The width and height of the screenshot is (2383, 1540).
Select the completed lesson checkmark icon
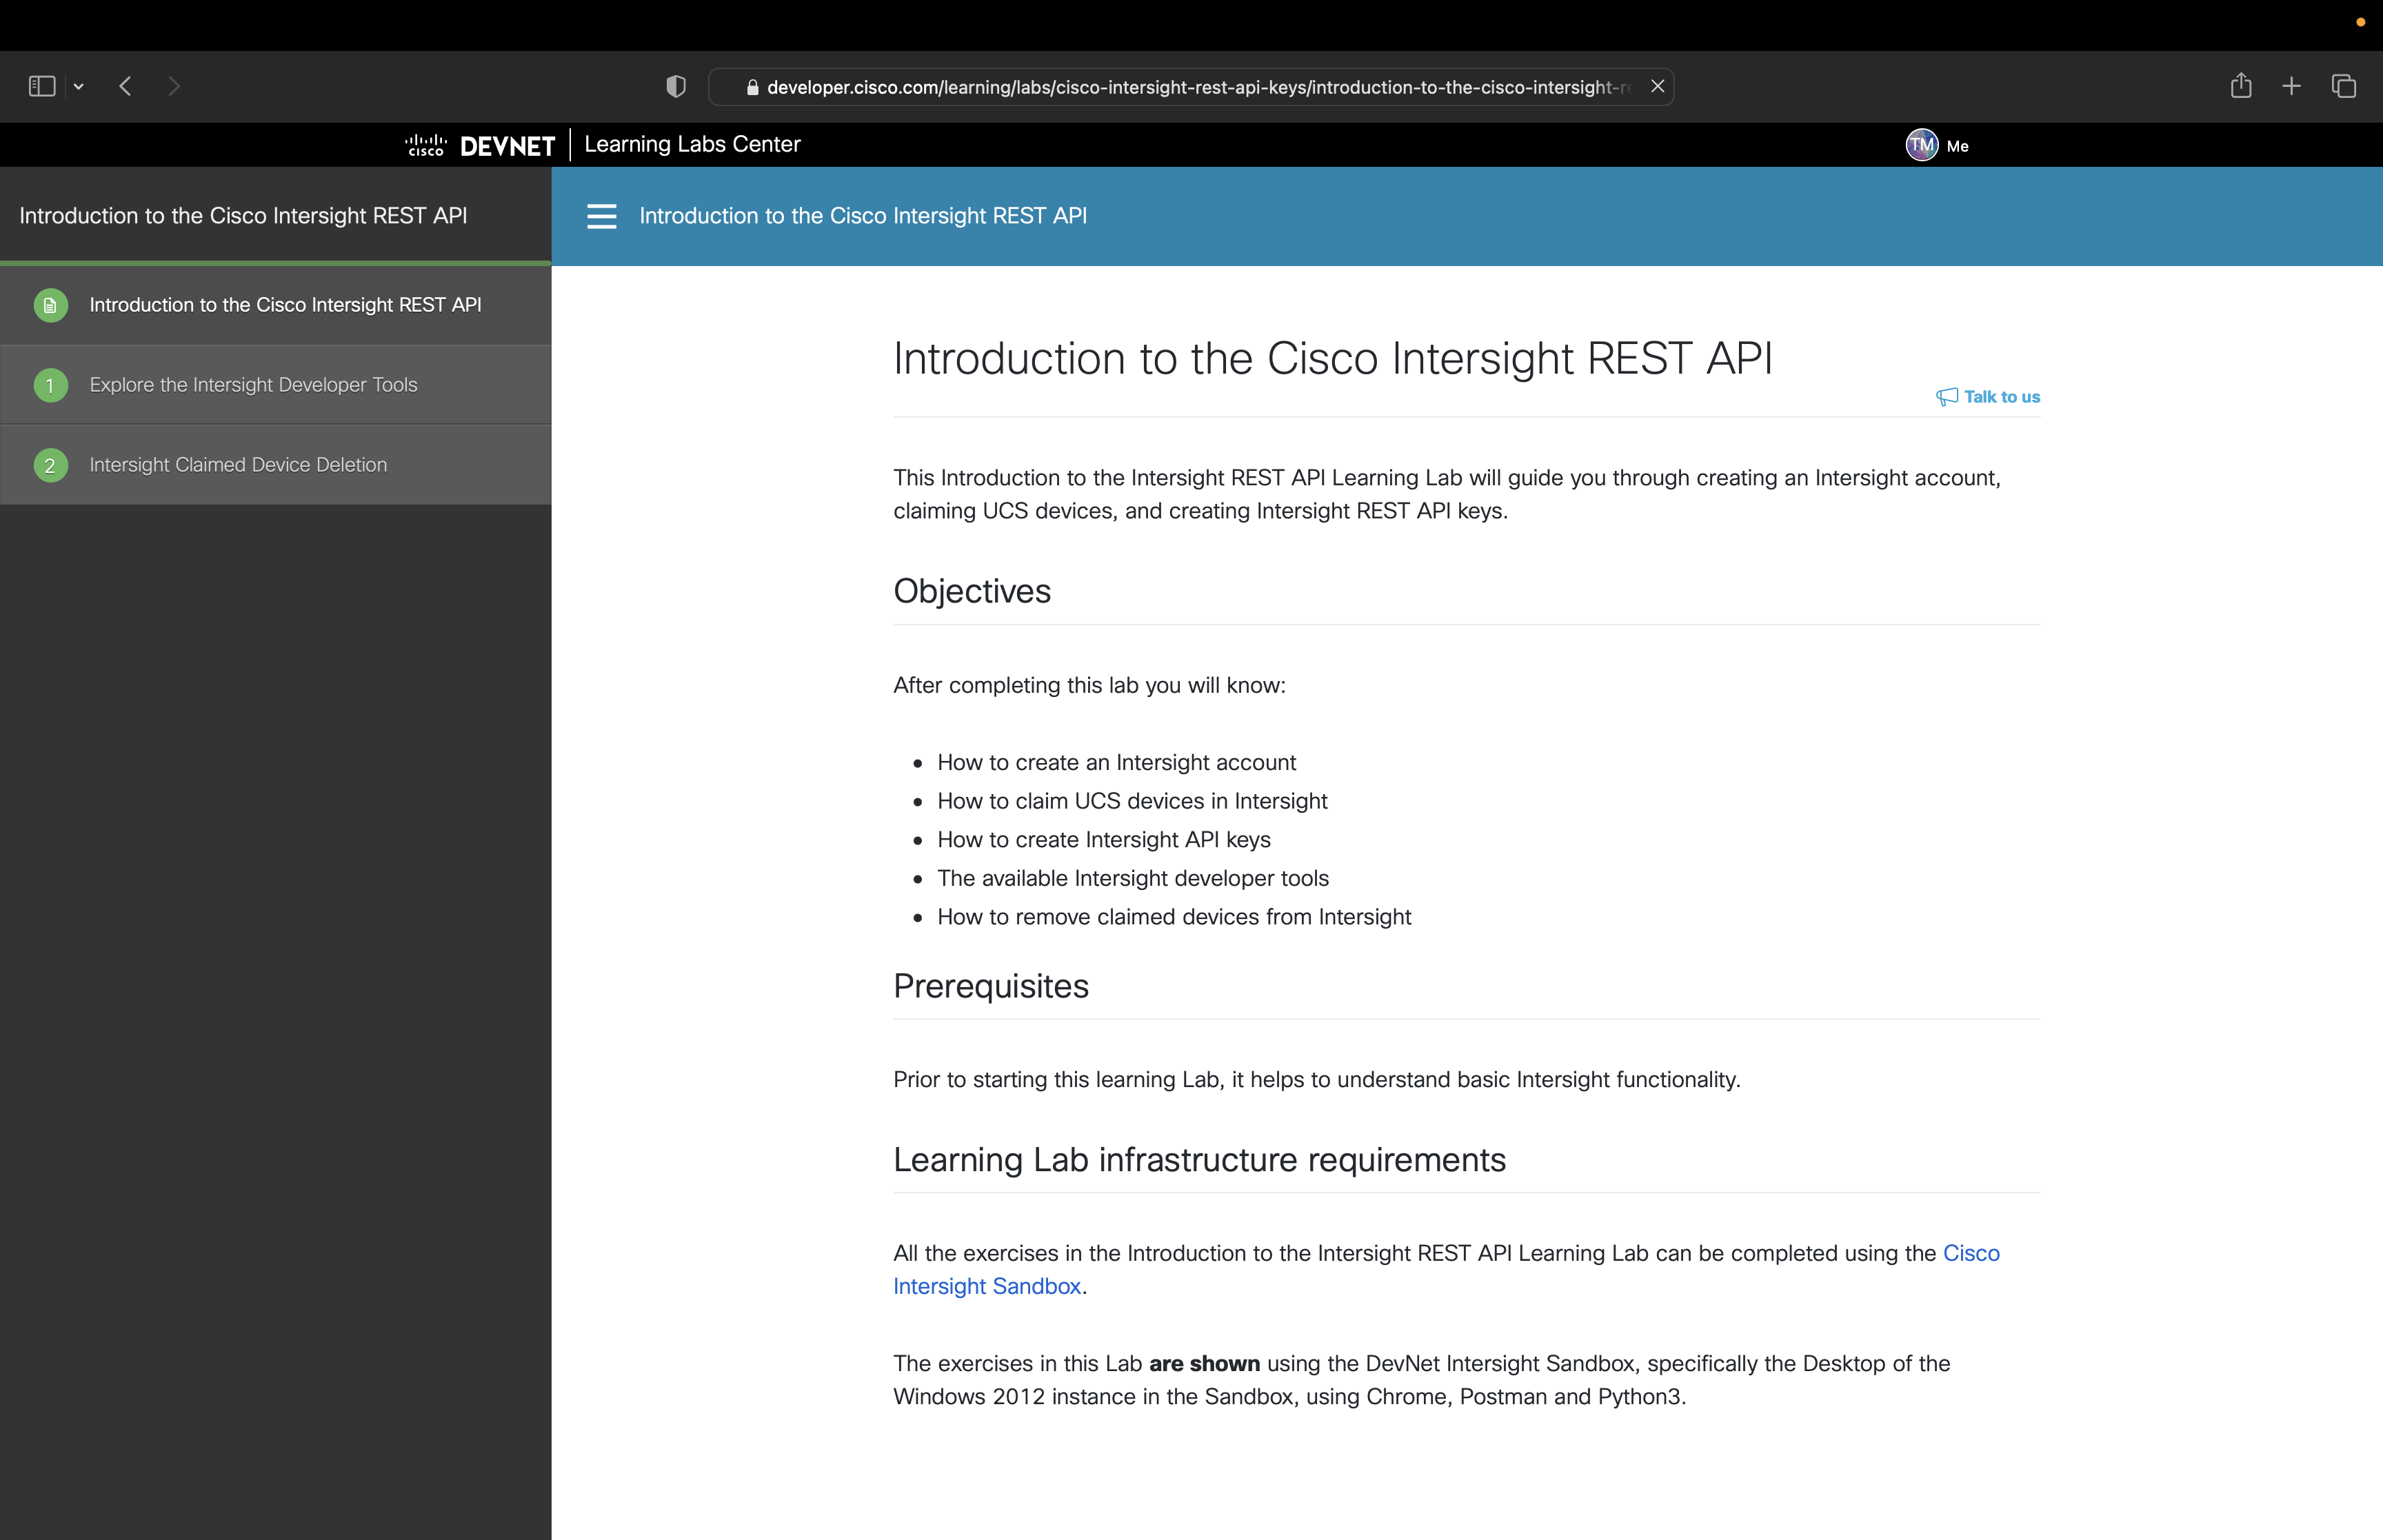click(51, 305)
